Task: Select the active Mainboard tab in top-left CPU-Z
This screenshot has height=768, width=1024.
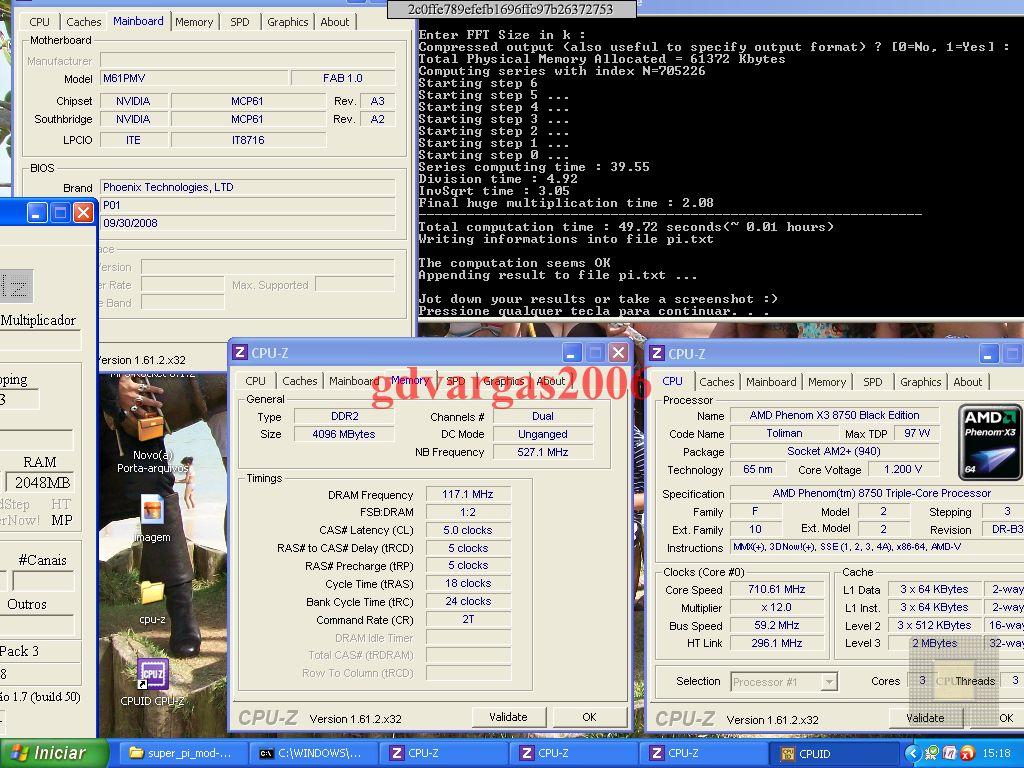Action: [138, 21]
